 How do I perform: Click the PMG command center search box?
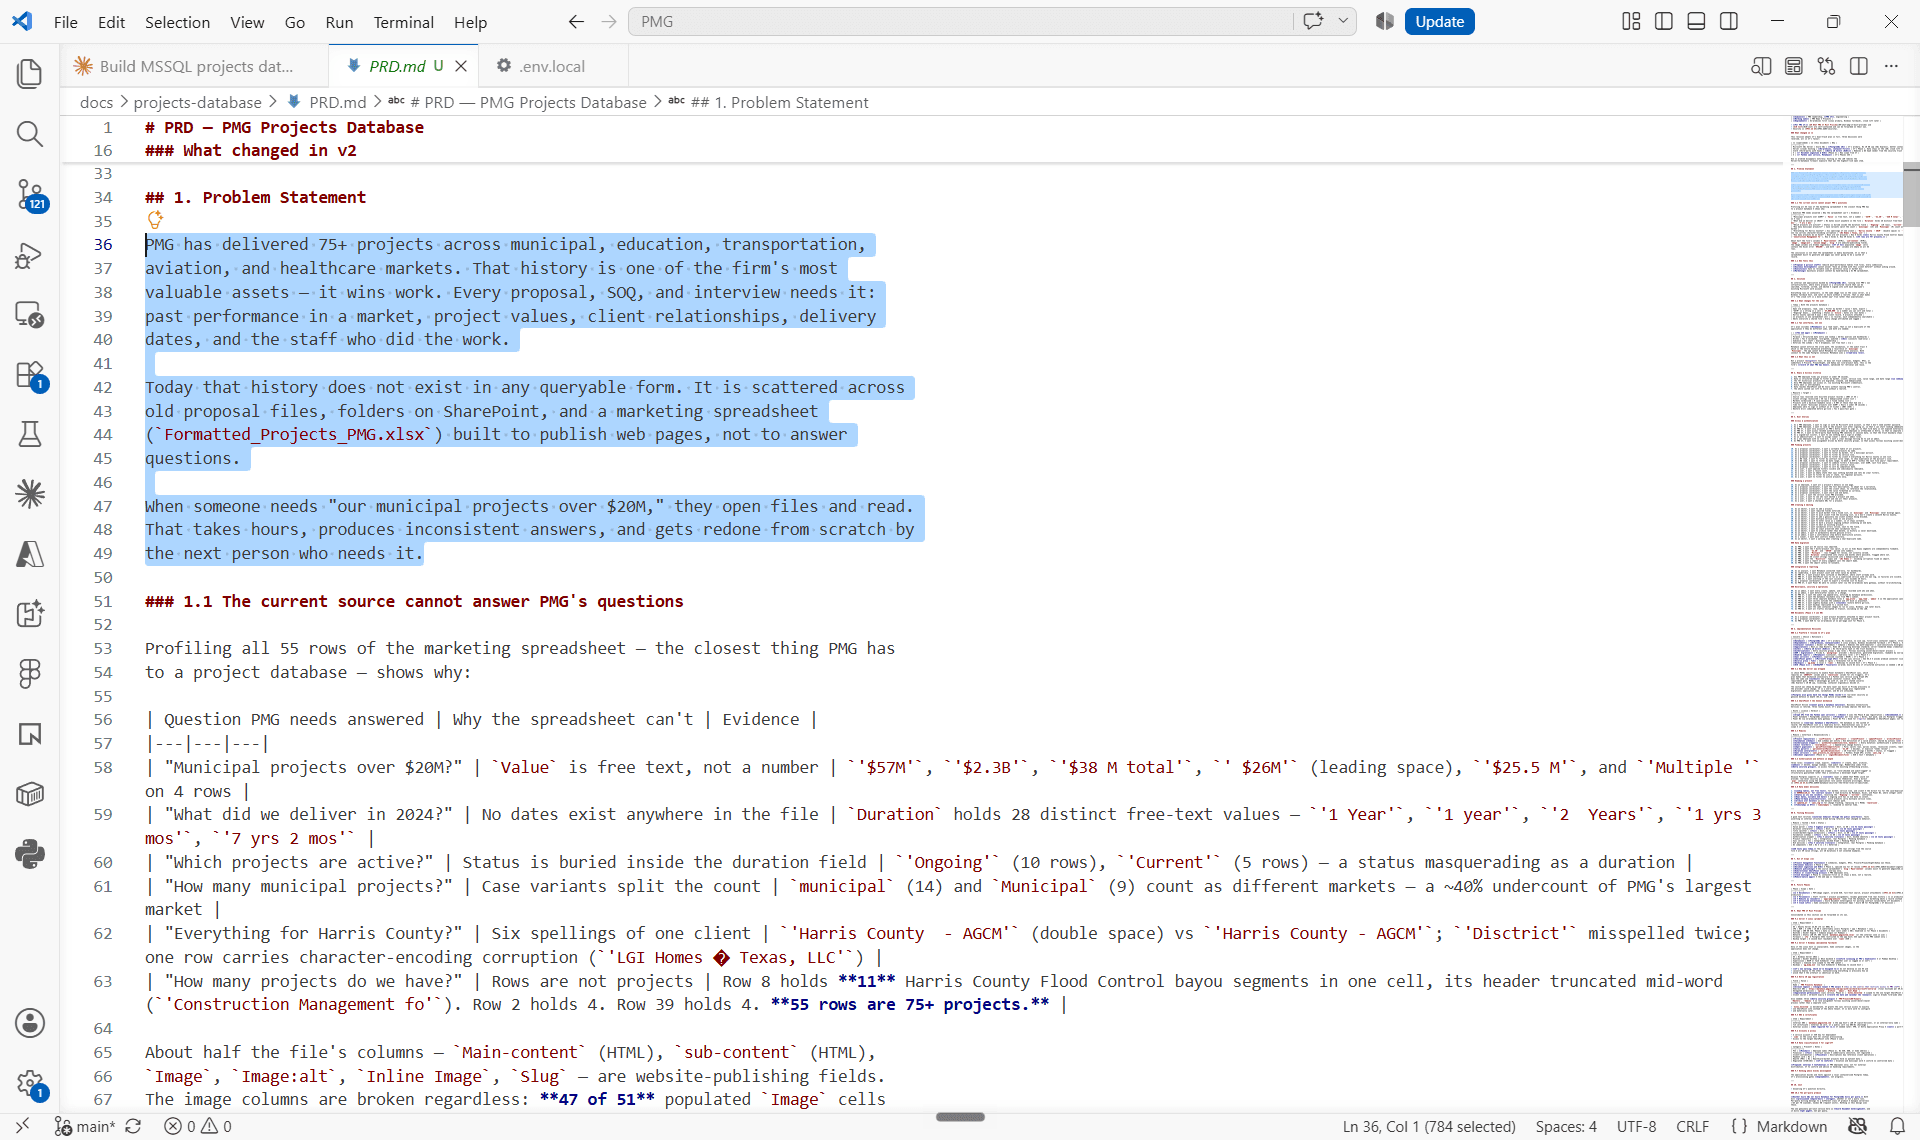pos(960,22)
